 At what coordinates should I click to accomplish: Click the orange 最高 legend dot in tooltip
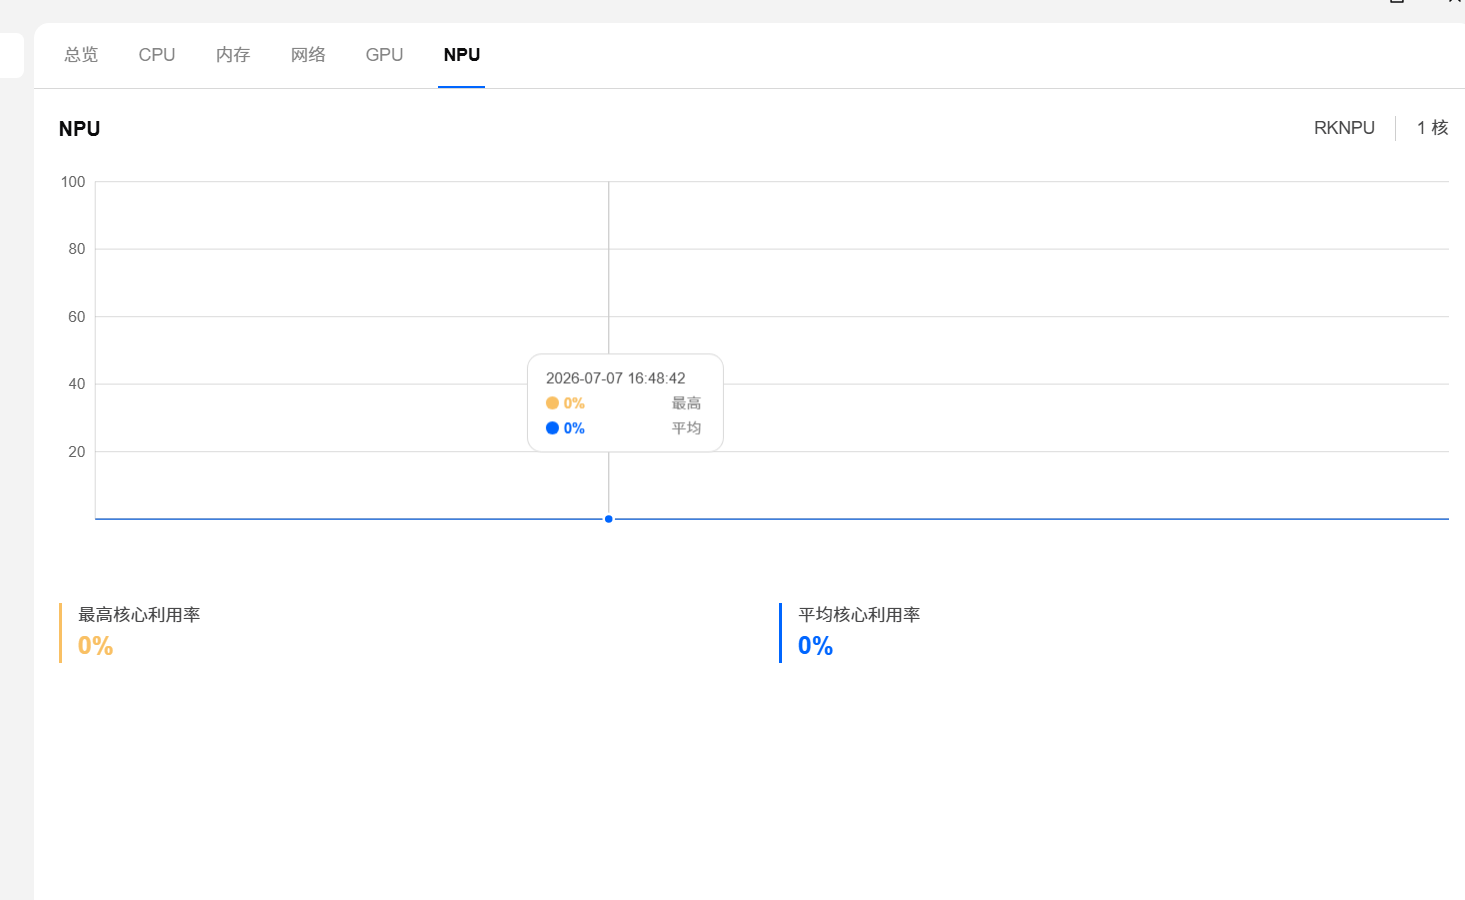click(x=552, y=403)
